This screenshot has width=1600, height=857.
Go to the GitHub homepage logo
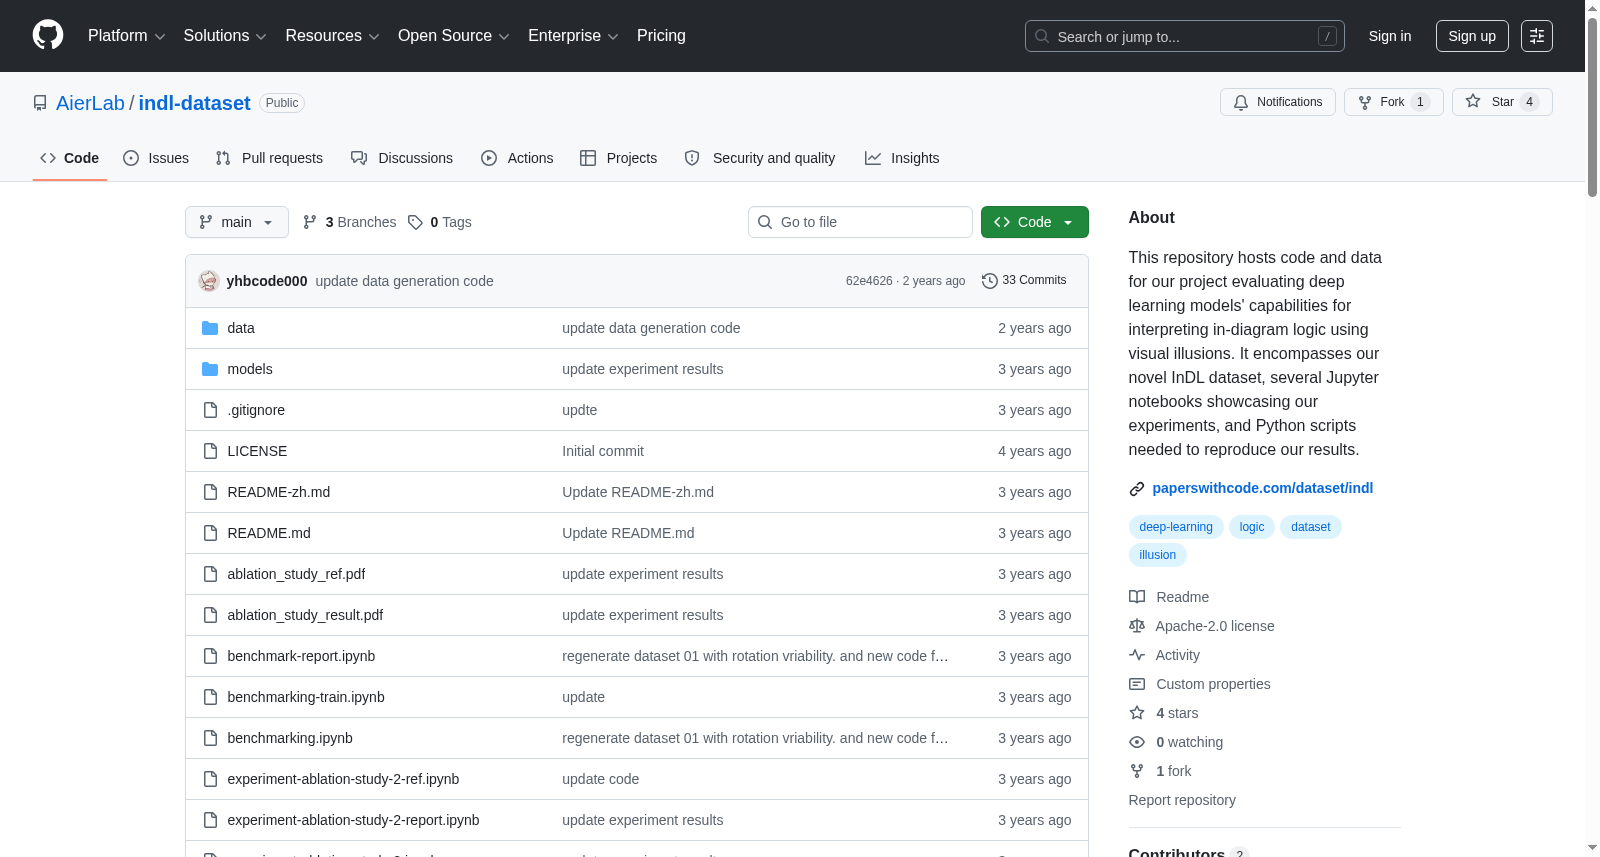tap(48, 36)
